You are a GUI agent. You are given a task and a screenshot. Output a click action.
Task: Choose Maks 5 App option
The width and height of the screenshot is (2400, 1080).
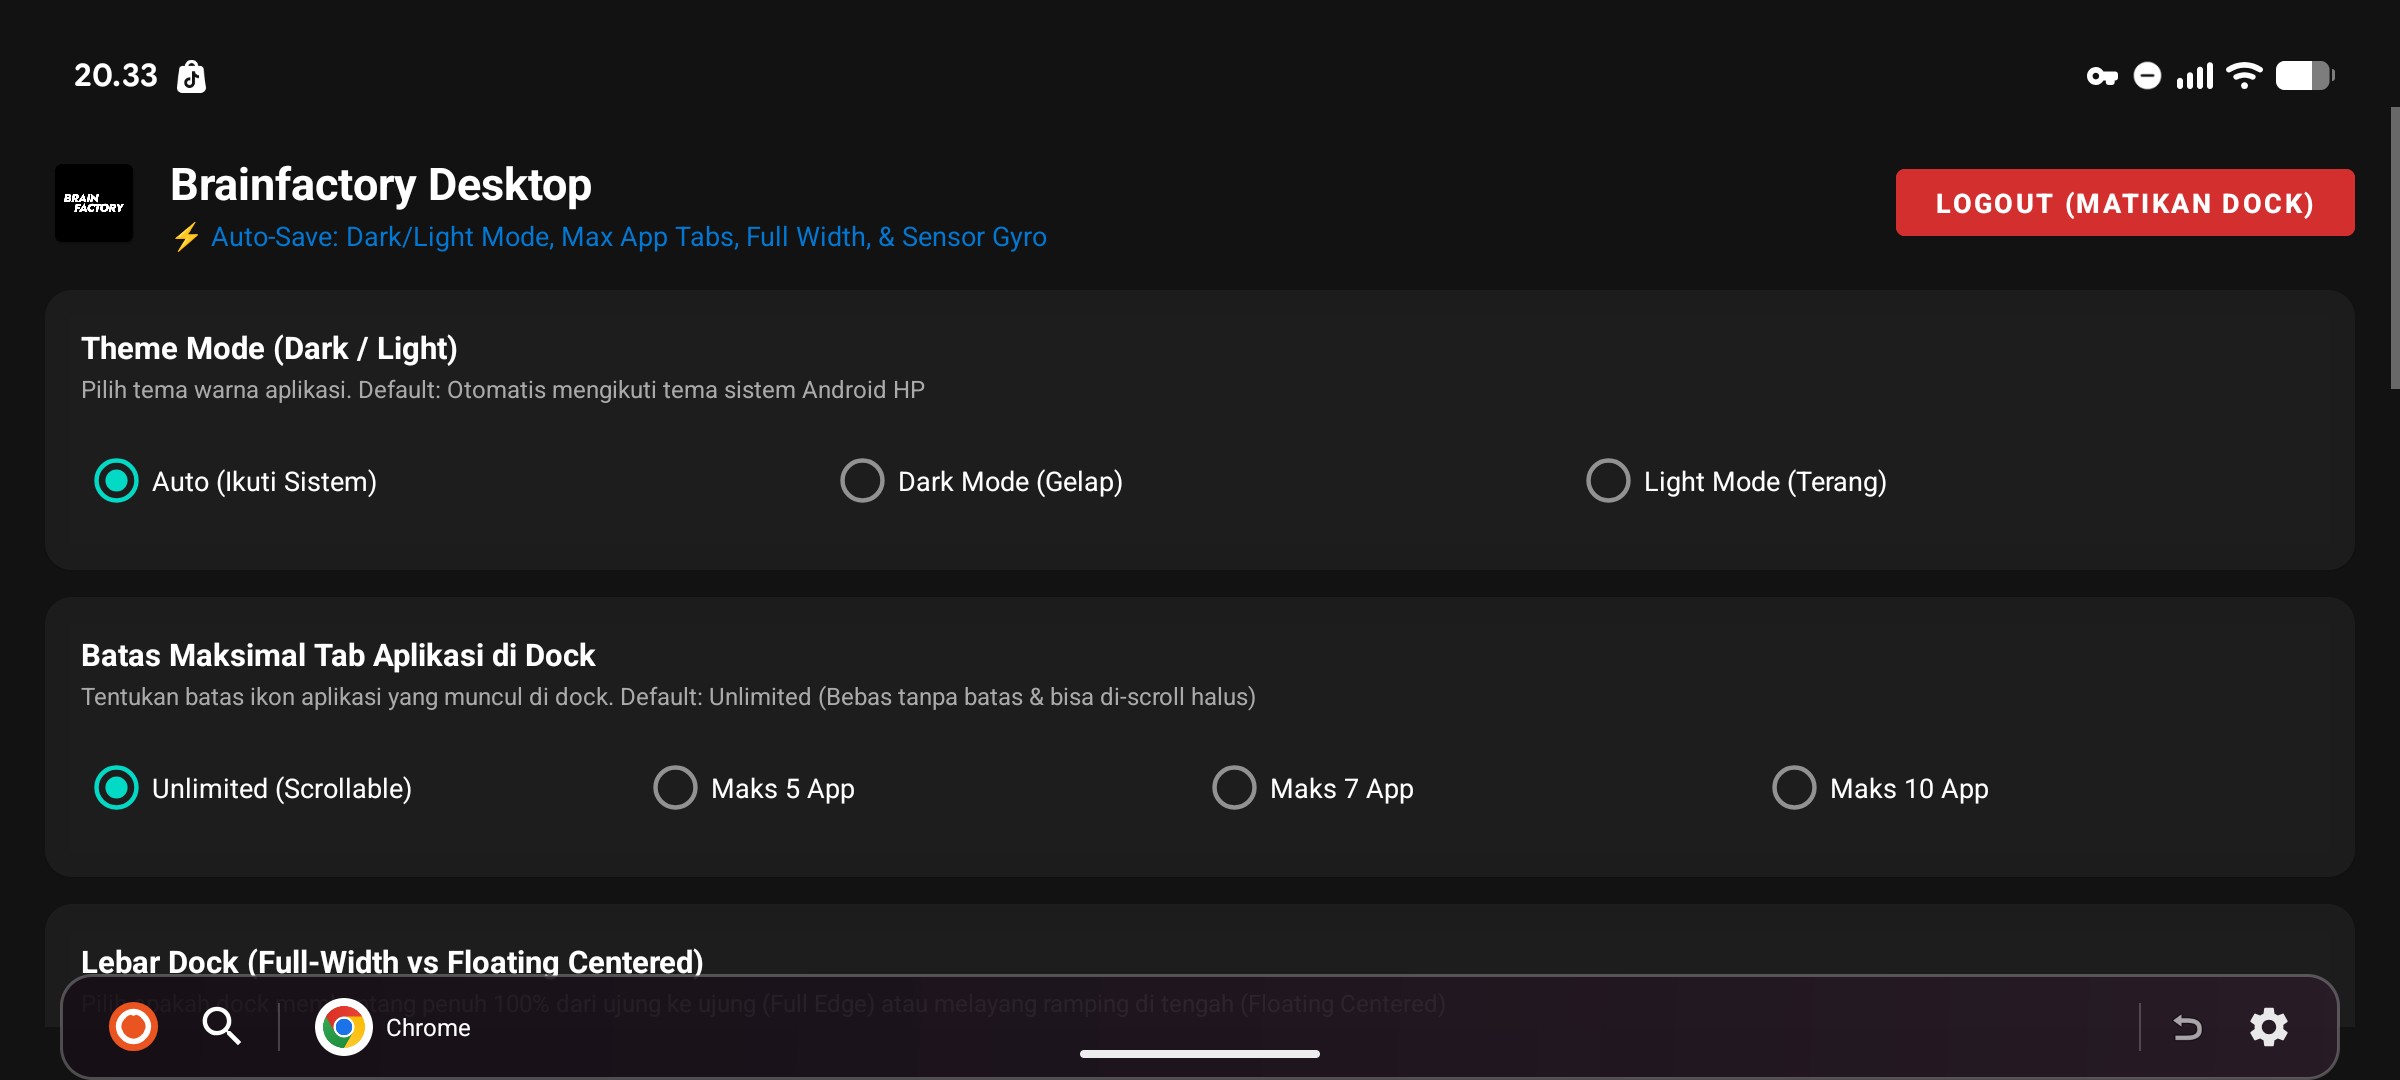pos(754,788)
